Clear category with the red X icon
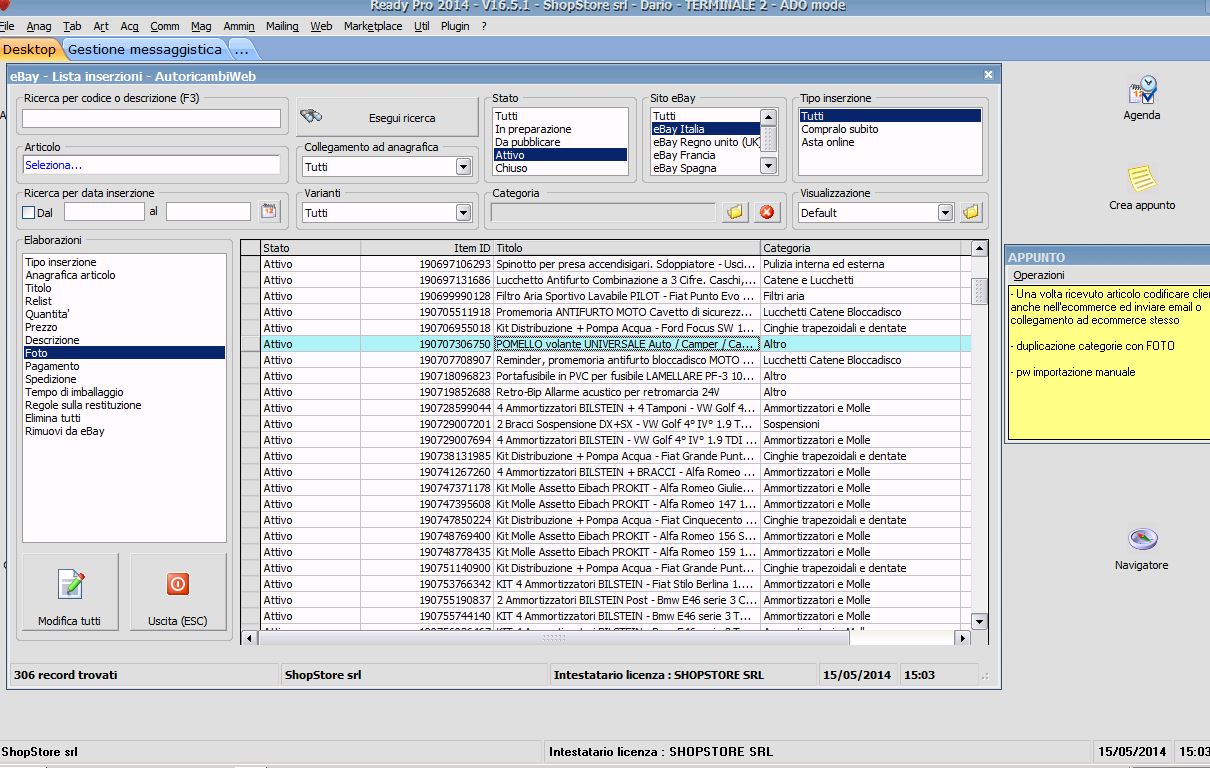This screenshot has height=768, width=1210. 766,212
